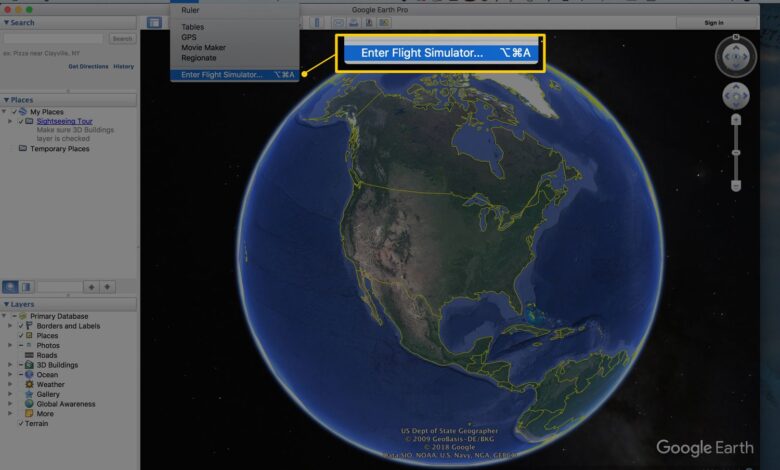Uncheck Borders and Labels layer
The width and height of the screenshot is (780, 470).
pos(21,326)
